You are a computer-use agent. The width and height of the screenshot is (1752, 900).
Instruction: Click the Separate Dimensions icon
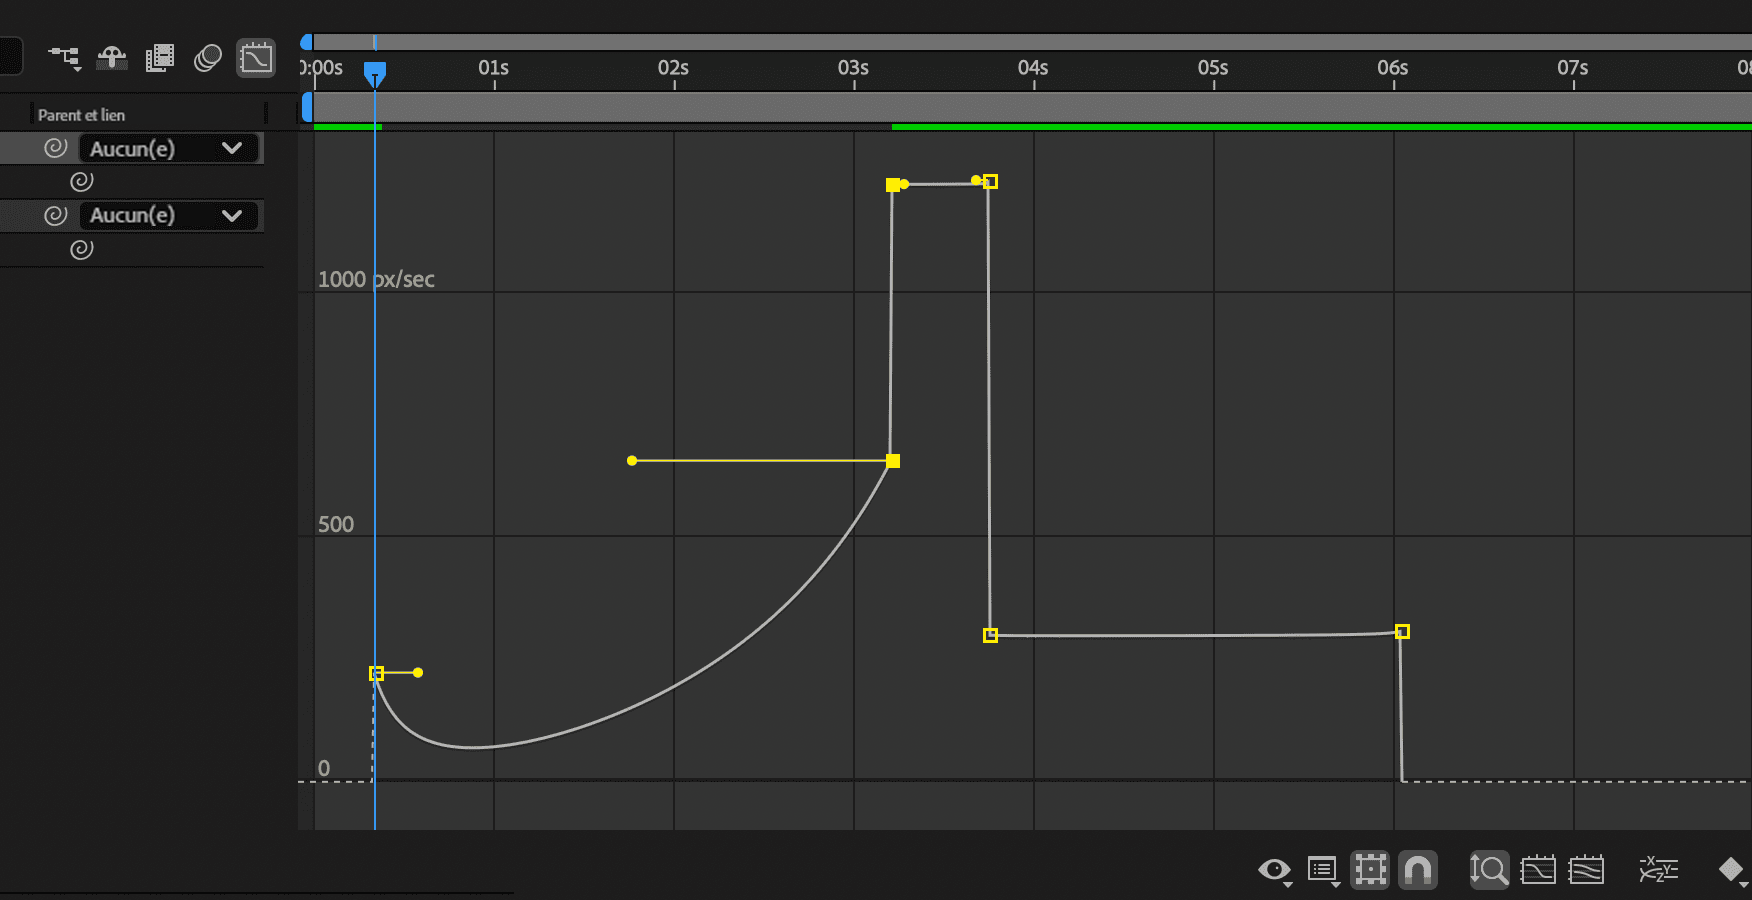pos(1658,869)
